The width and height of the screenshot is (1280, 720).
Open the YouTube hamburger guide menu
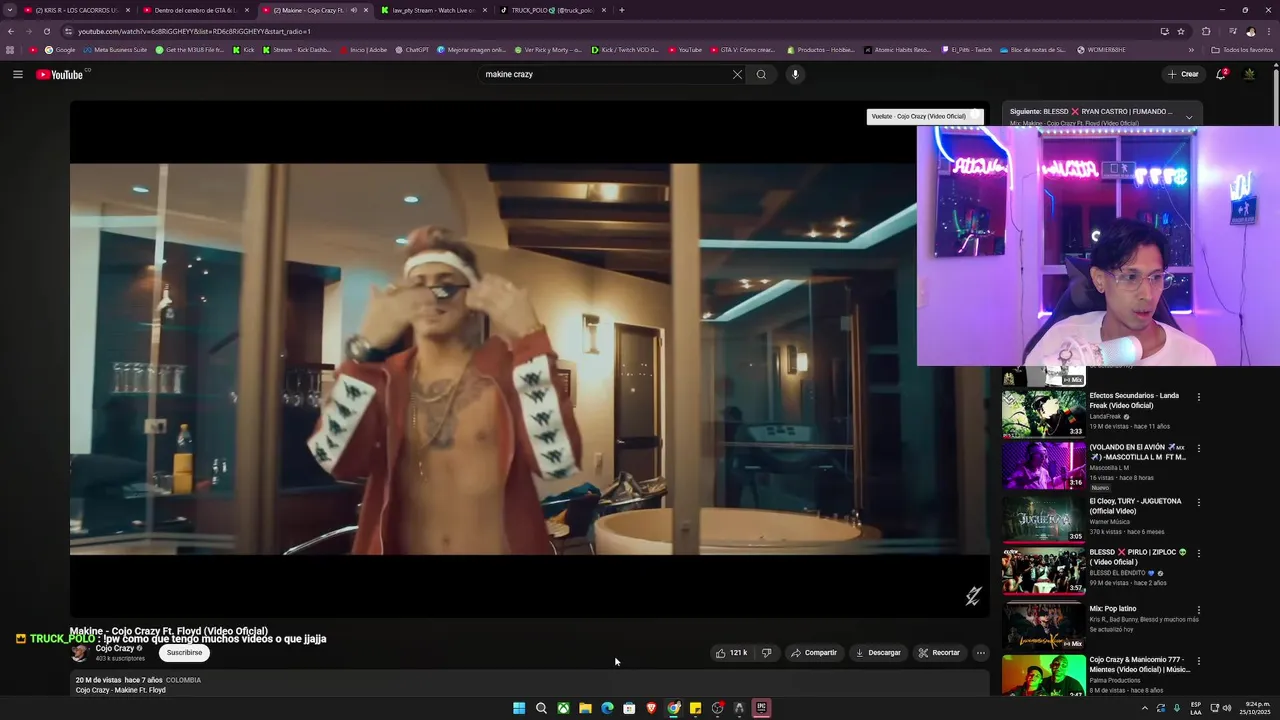pos(17,74)
